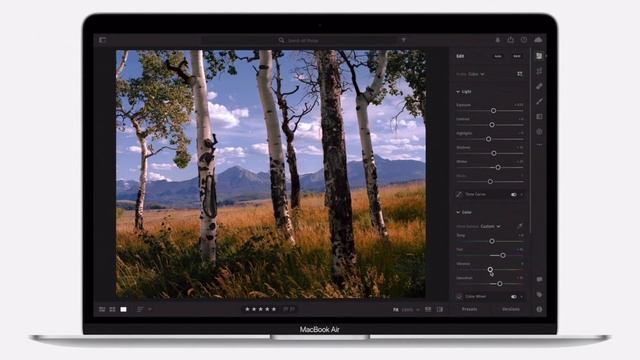
Task: Click the Temp slider handle
Action: tap(492, 241)
